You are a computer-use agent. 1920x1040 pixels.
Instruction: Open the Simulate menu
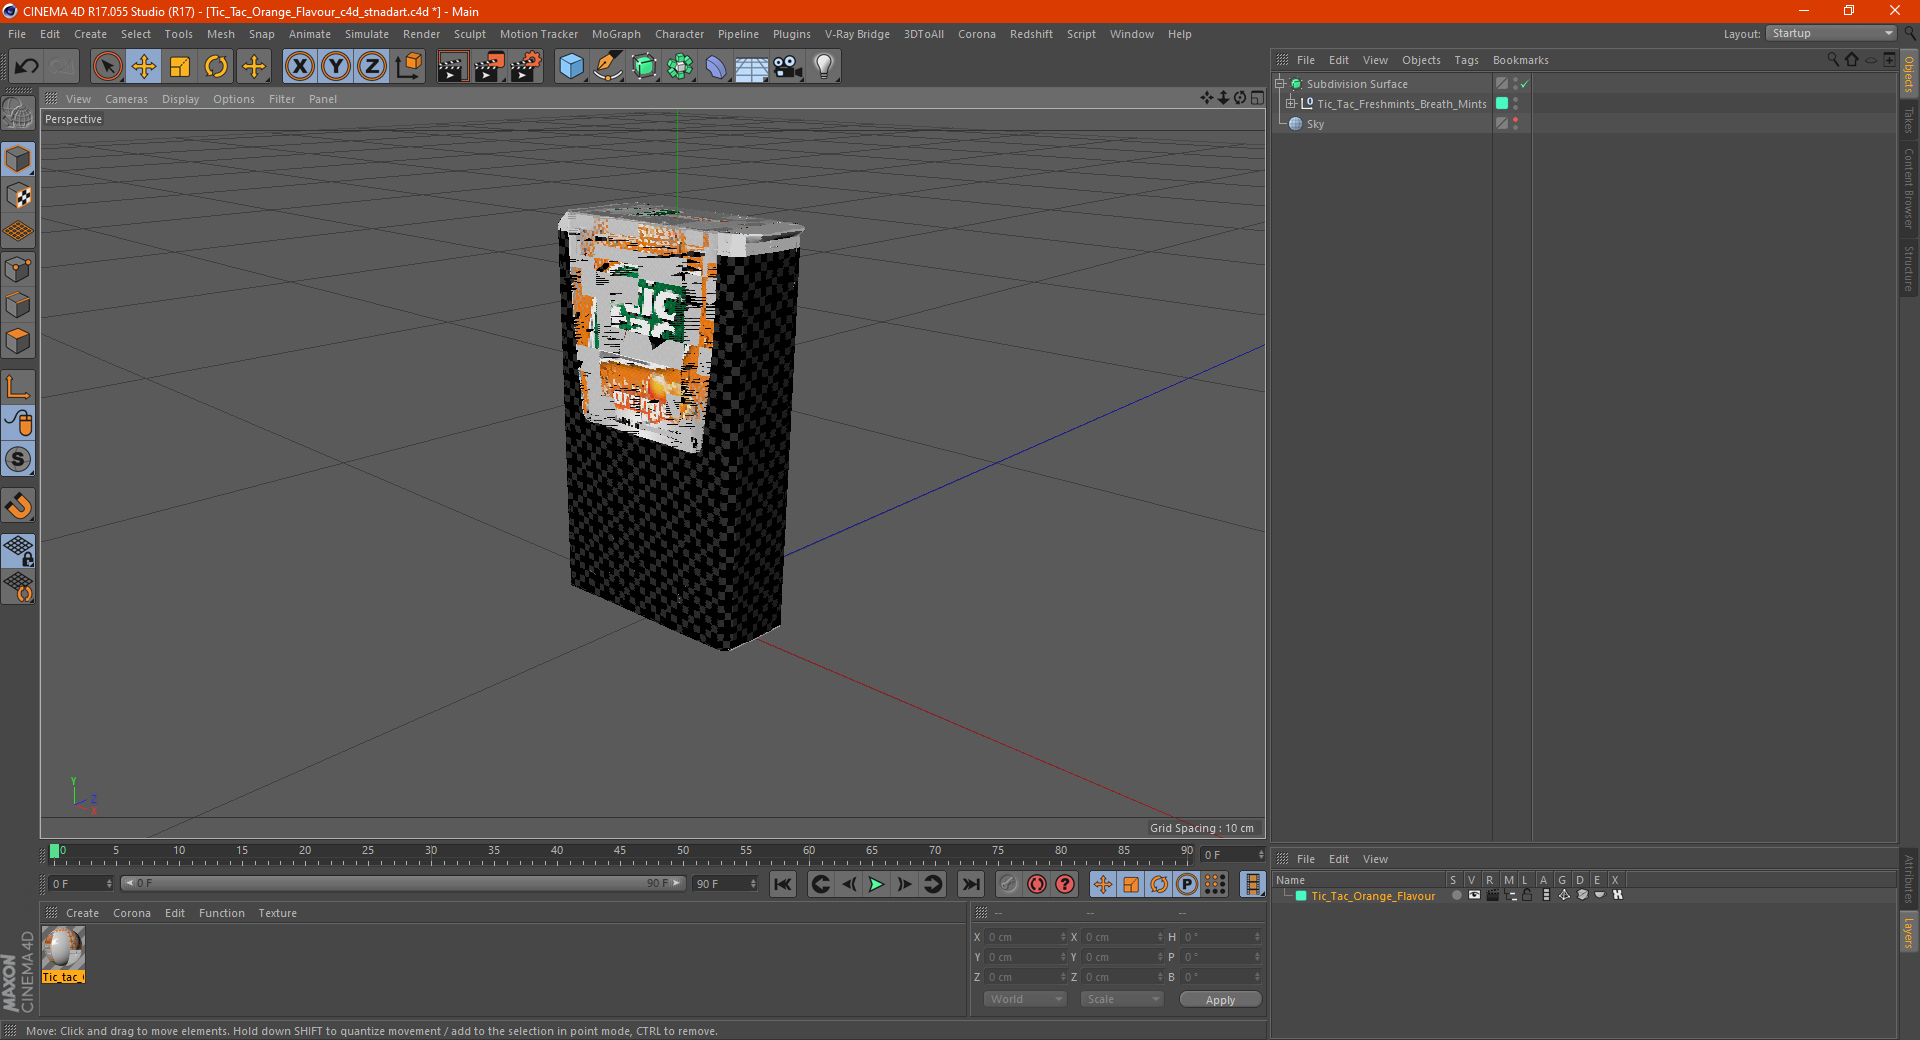(367, 34)
